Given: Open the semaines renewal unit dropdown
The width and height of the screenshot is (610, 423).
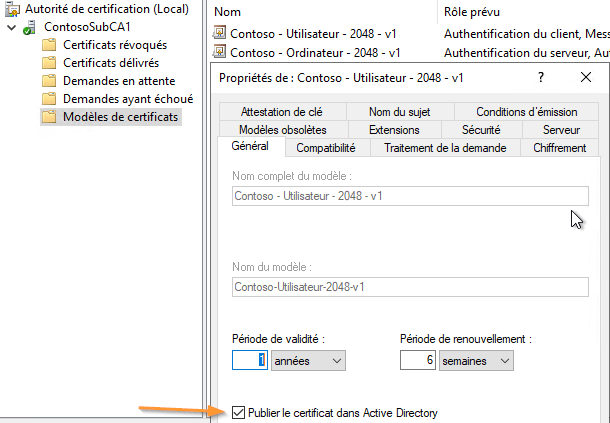Looking at the screenshot, I should click(476, 360).
